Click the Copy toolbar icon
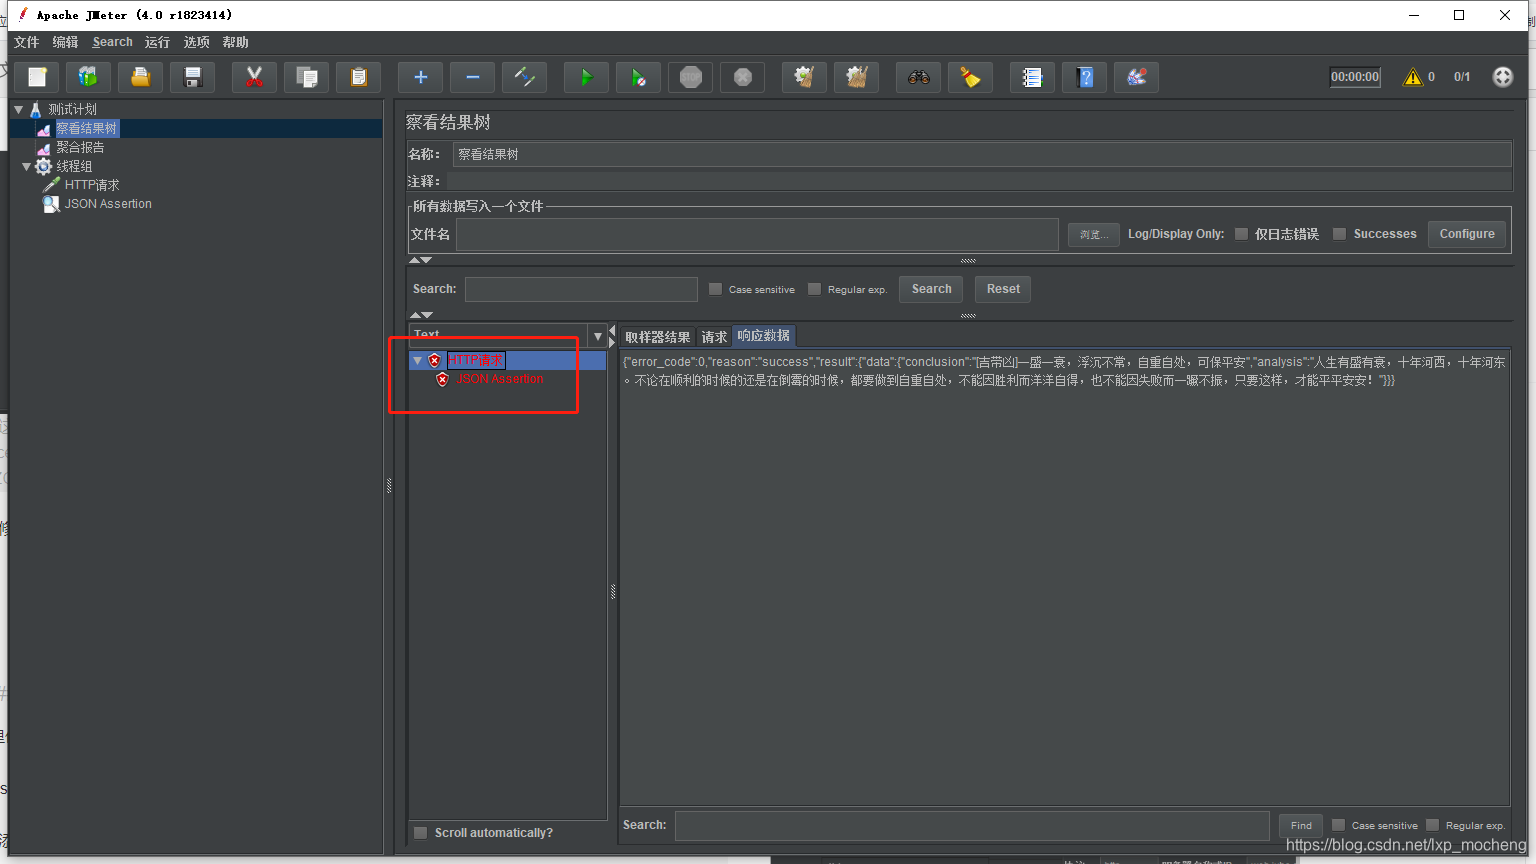1536x864 pixels. pos(306,77)
